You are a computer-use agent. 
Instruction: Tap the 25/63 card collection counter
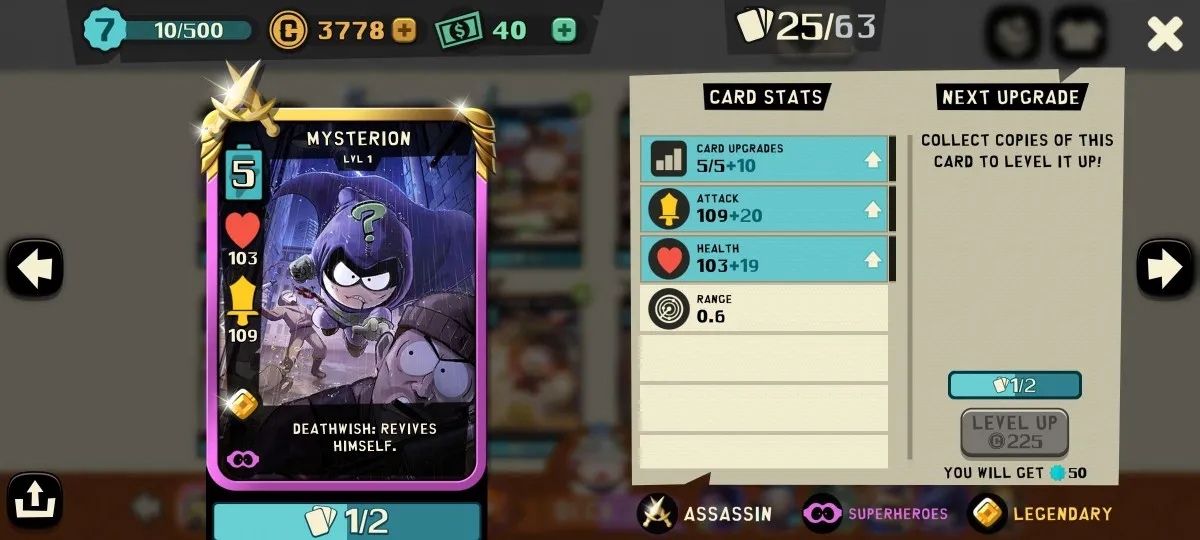(808, 26)
